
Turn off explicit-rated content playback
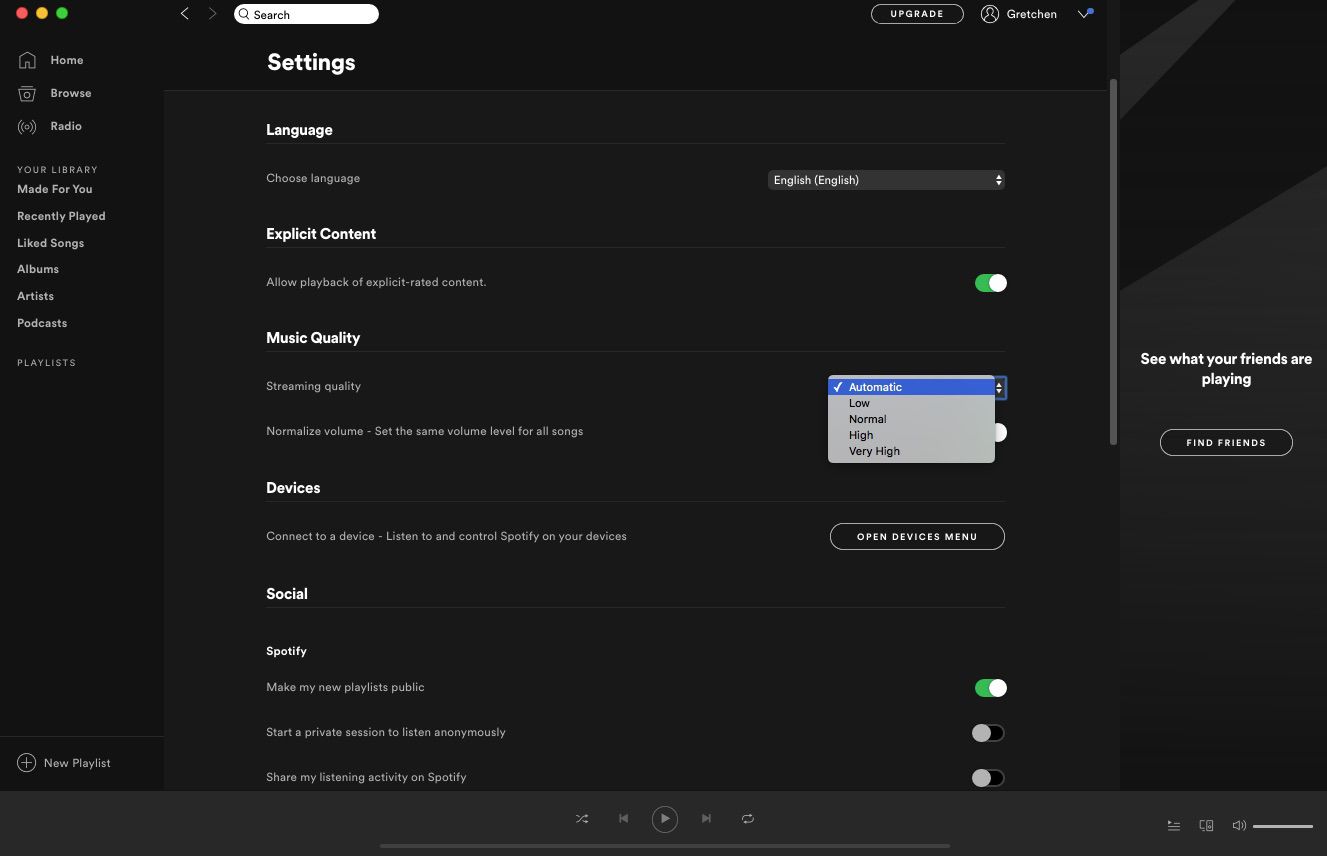990,283
